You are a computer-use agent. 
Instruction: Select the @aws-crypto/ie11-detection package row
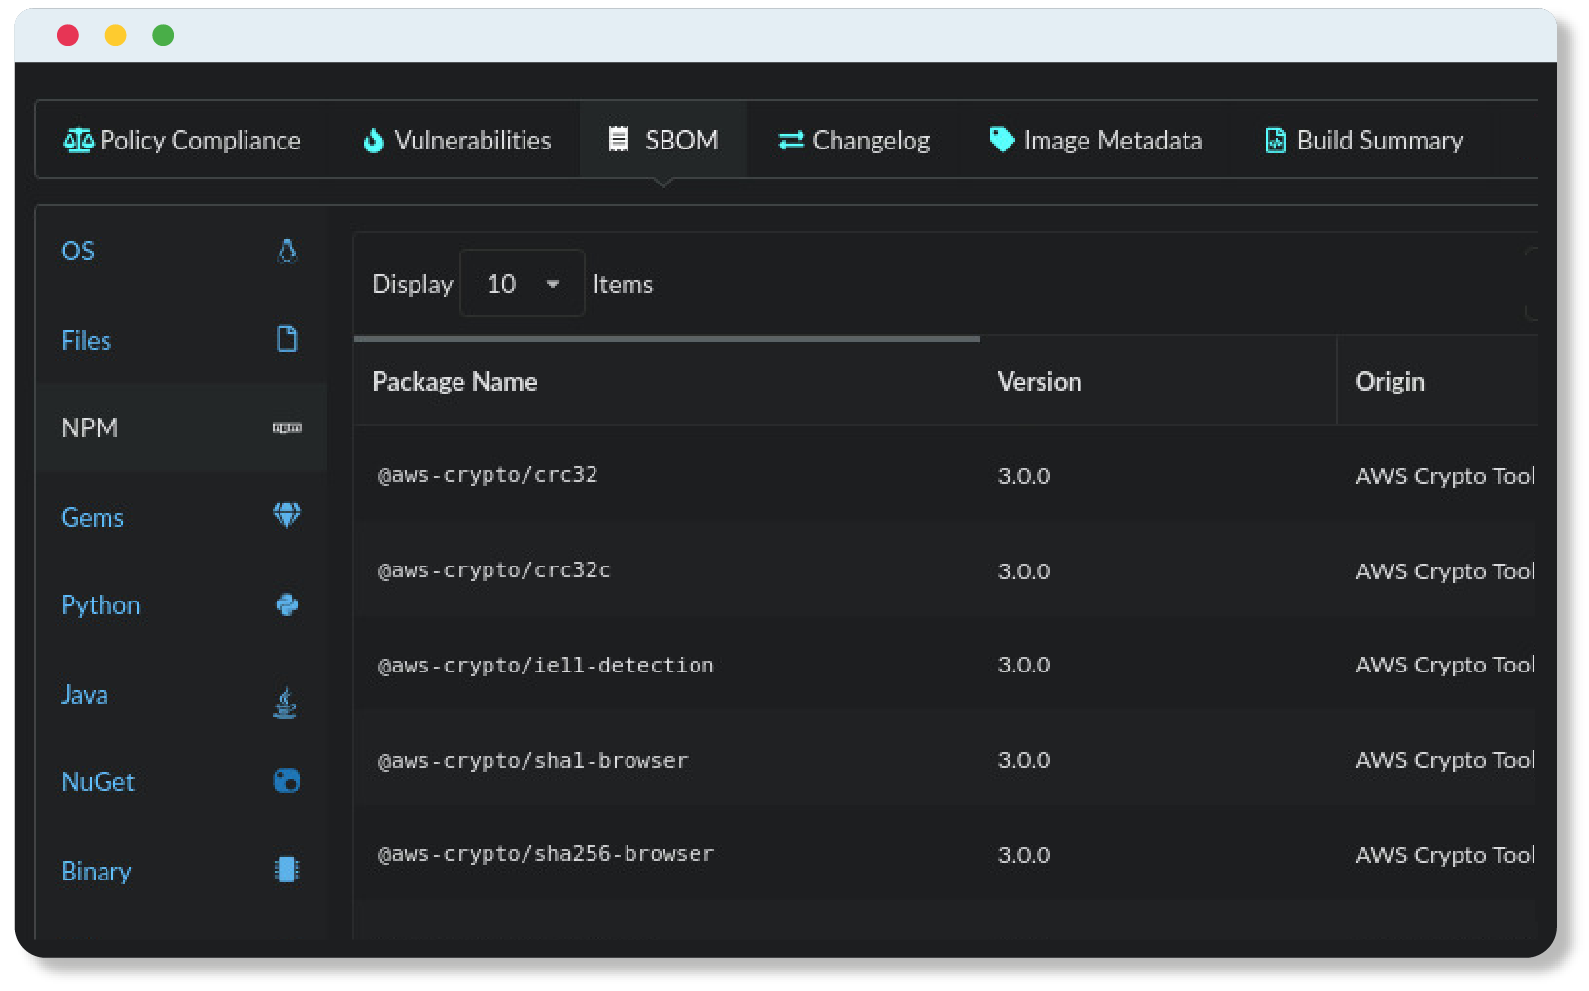[945, 665]
